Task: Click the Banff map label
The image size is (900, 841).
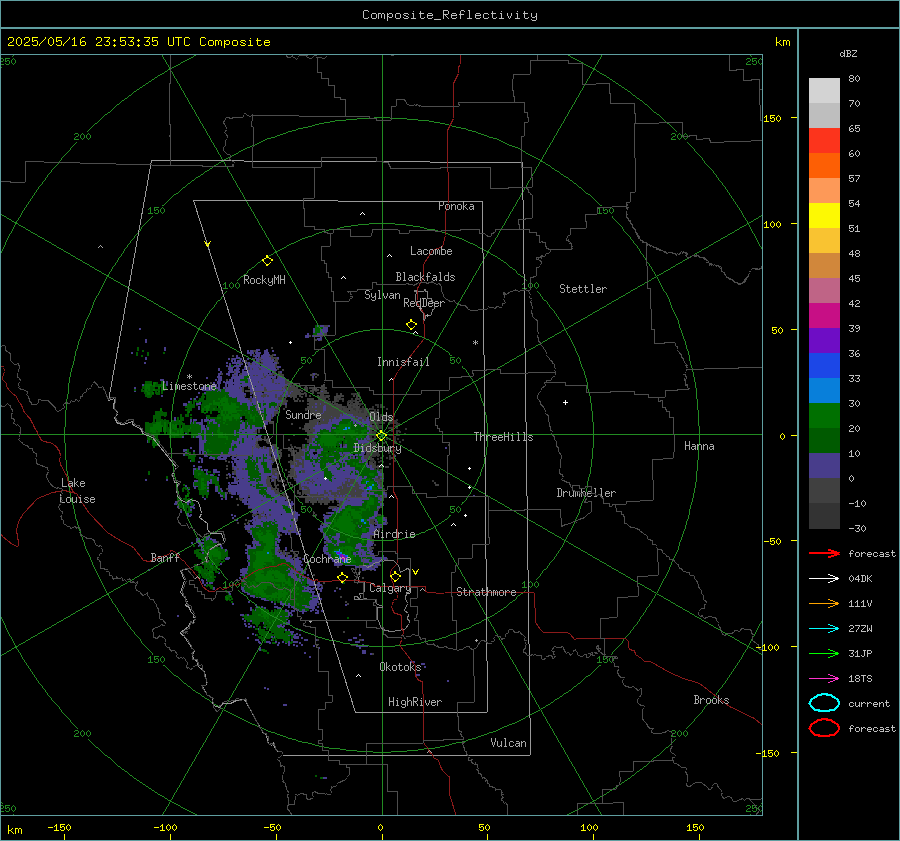Action: 165,557
